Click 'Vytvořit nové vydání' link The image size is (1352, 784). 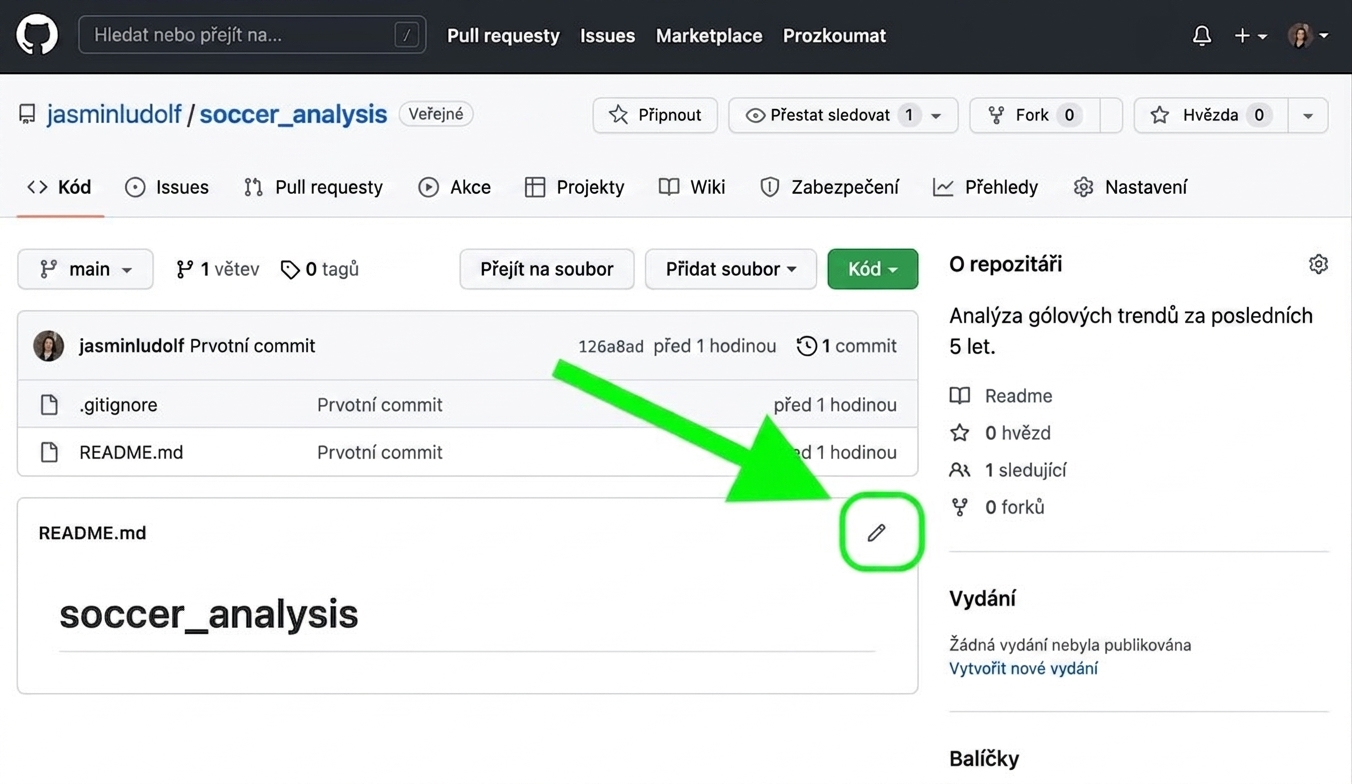[x=1023, y=668]
